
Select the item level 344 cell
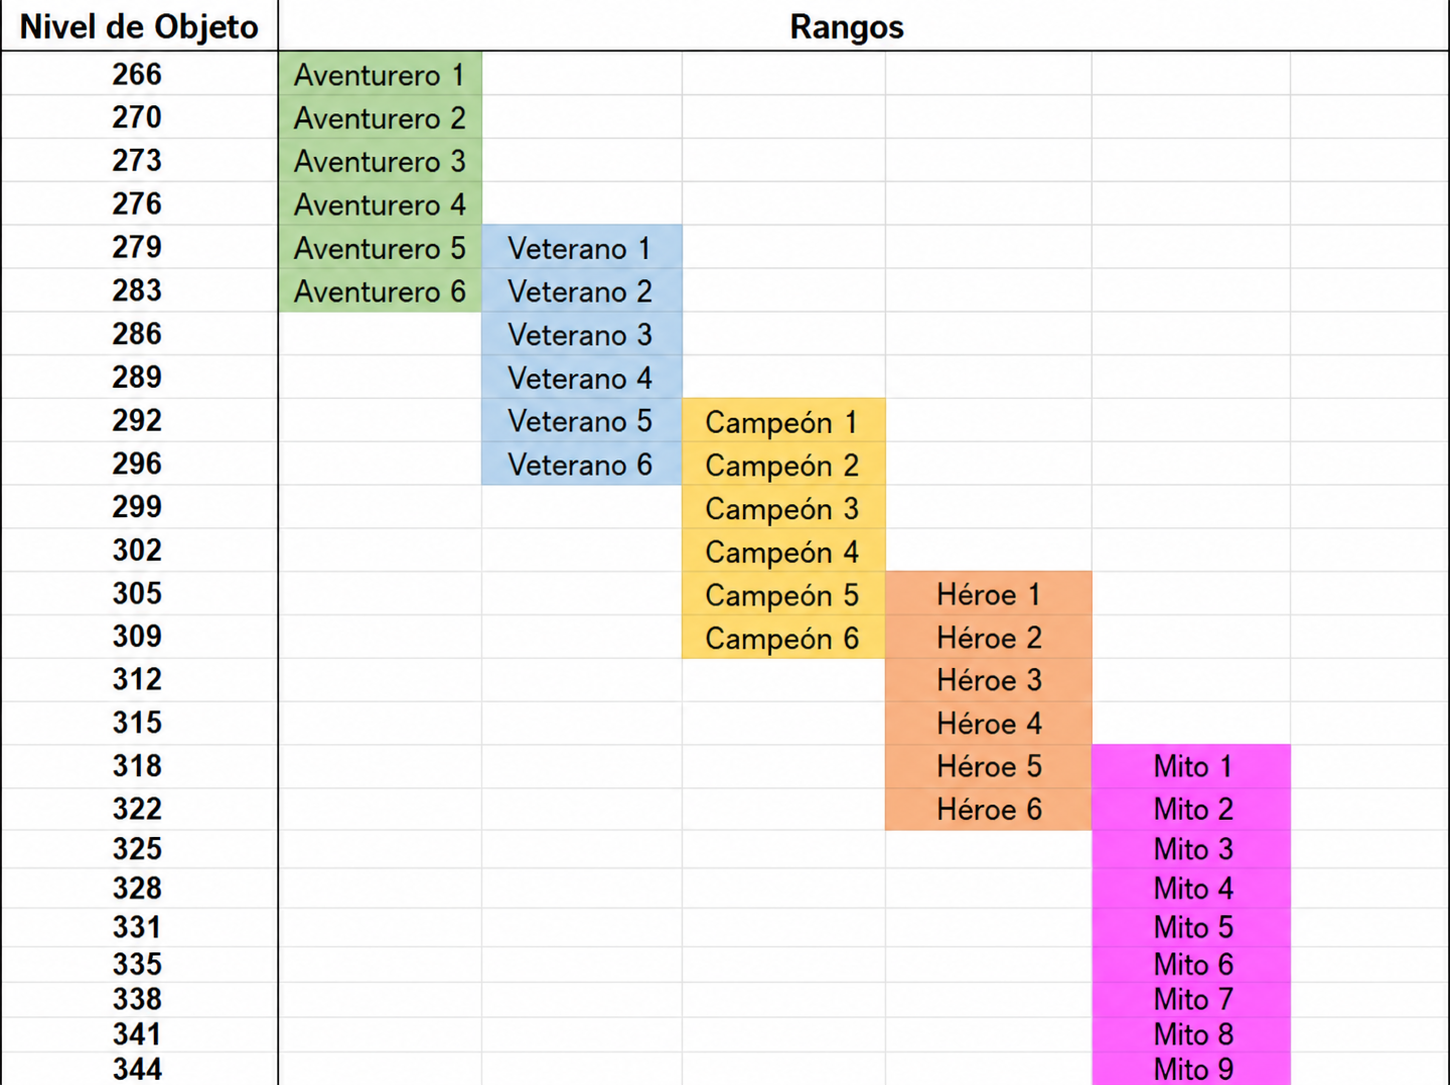tap(139, 1068)
